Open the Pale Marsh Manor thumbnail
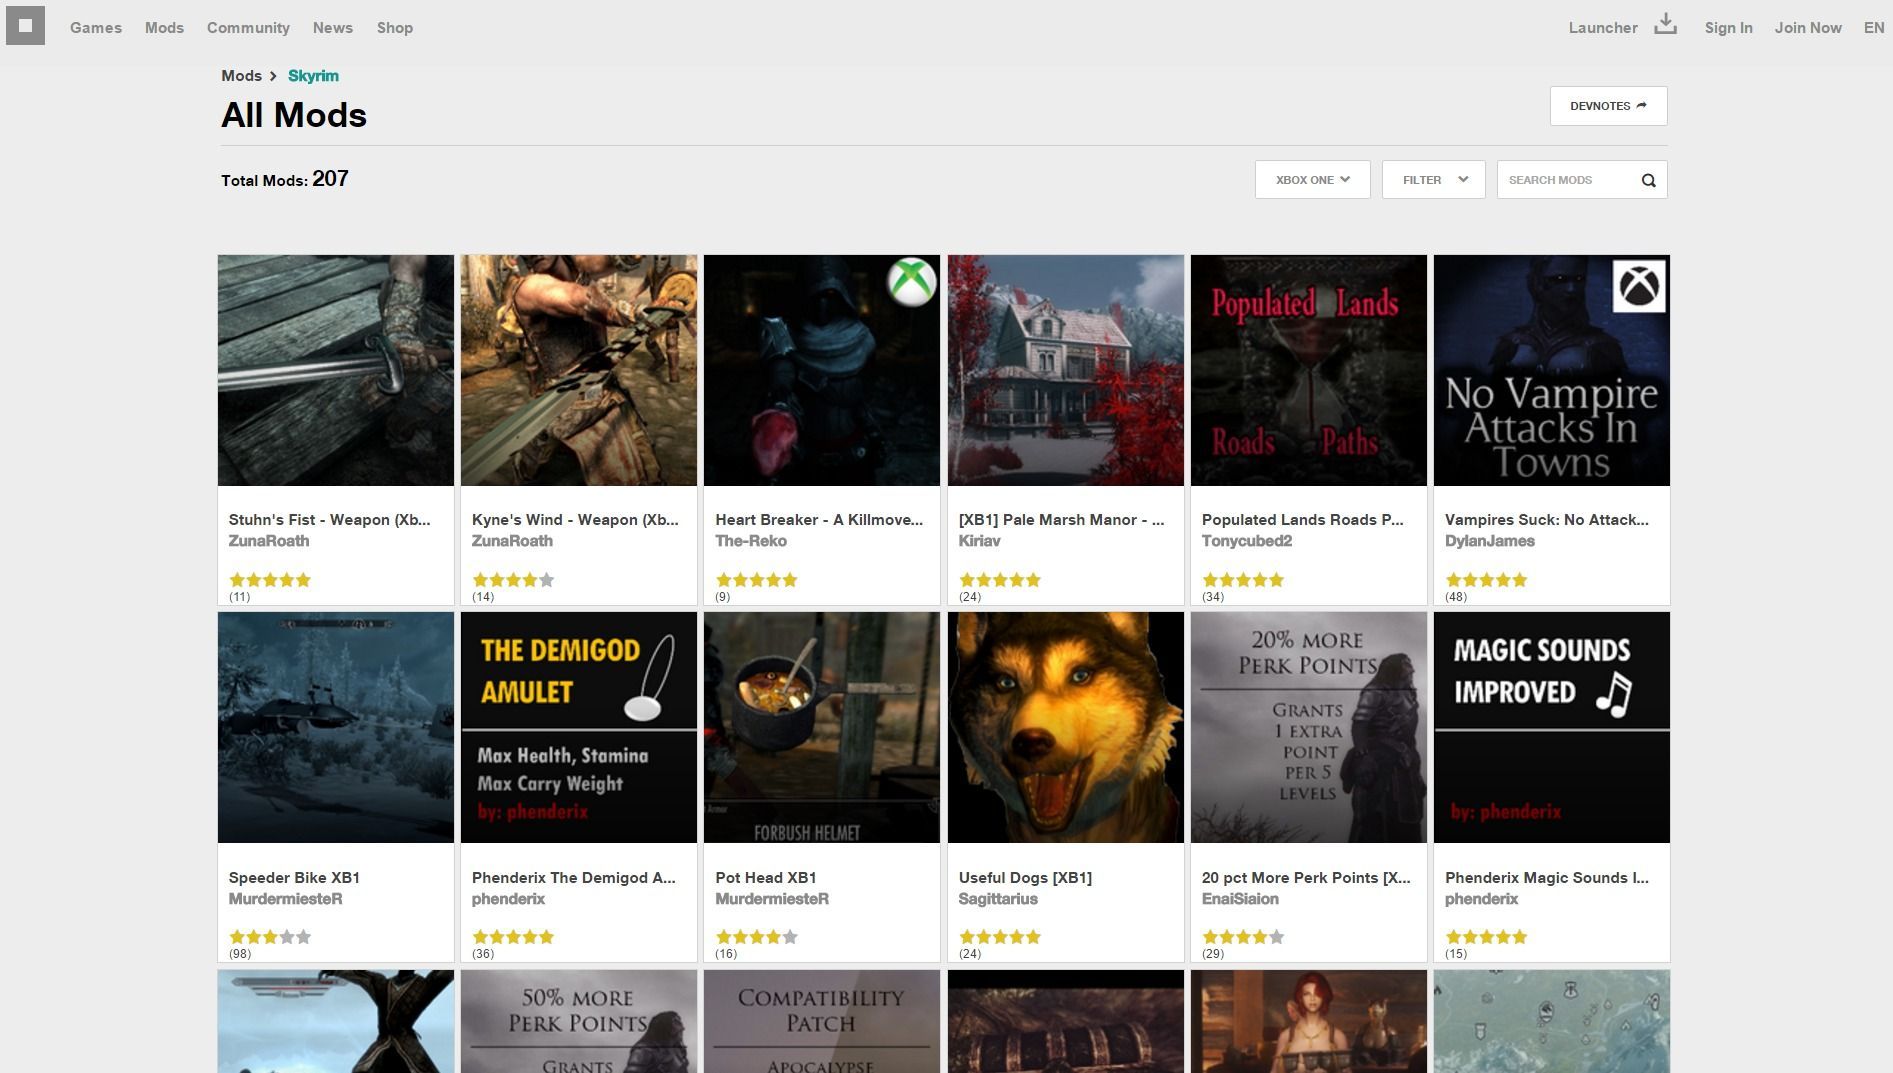Image resolution: width=1893 pixels, height=1073 pixels. [x=1065, y=370]
